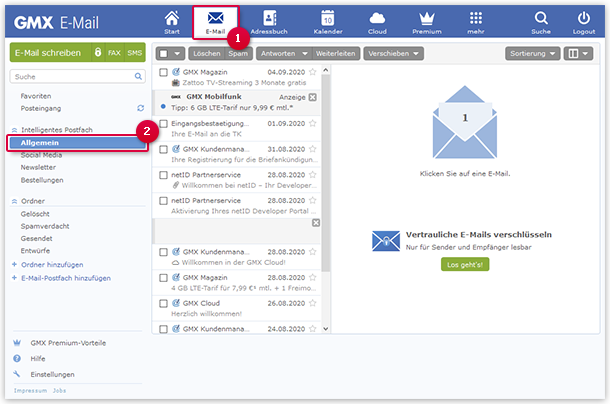Viewport: 610px width, 404px height.
Task: Click the email list scrollbar thumb
Action: [326, 173]
